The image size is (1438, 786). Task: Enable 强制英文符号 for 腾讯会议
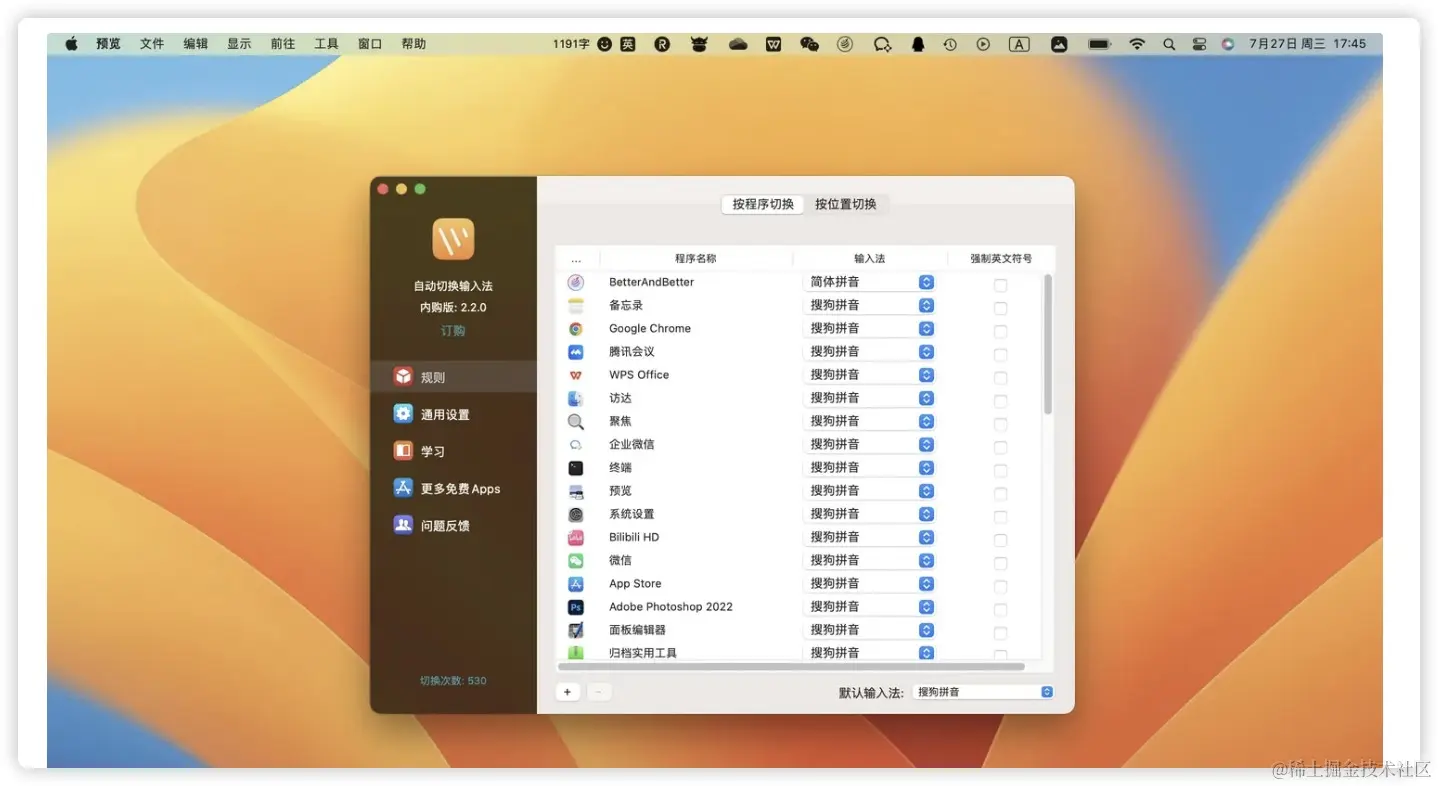(x=1000, y=355)
